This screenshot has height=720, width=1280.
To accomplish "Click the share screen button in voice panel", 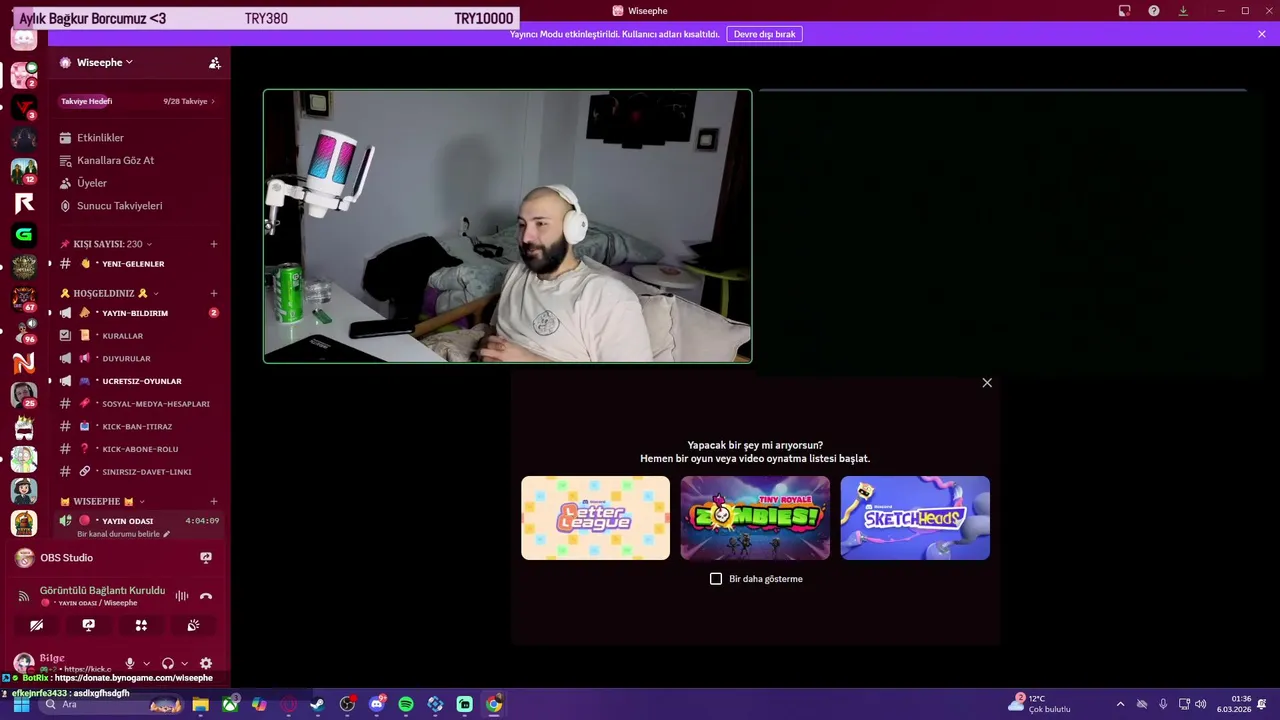I will tap(88, 625).
